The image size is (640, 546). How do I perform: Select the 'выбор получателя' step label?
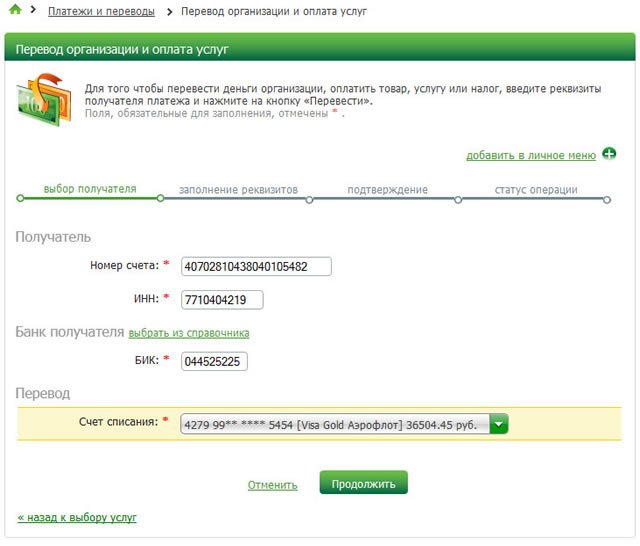(x=90, y=189)
